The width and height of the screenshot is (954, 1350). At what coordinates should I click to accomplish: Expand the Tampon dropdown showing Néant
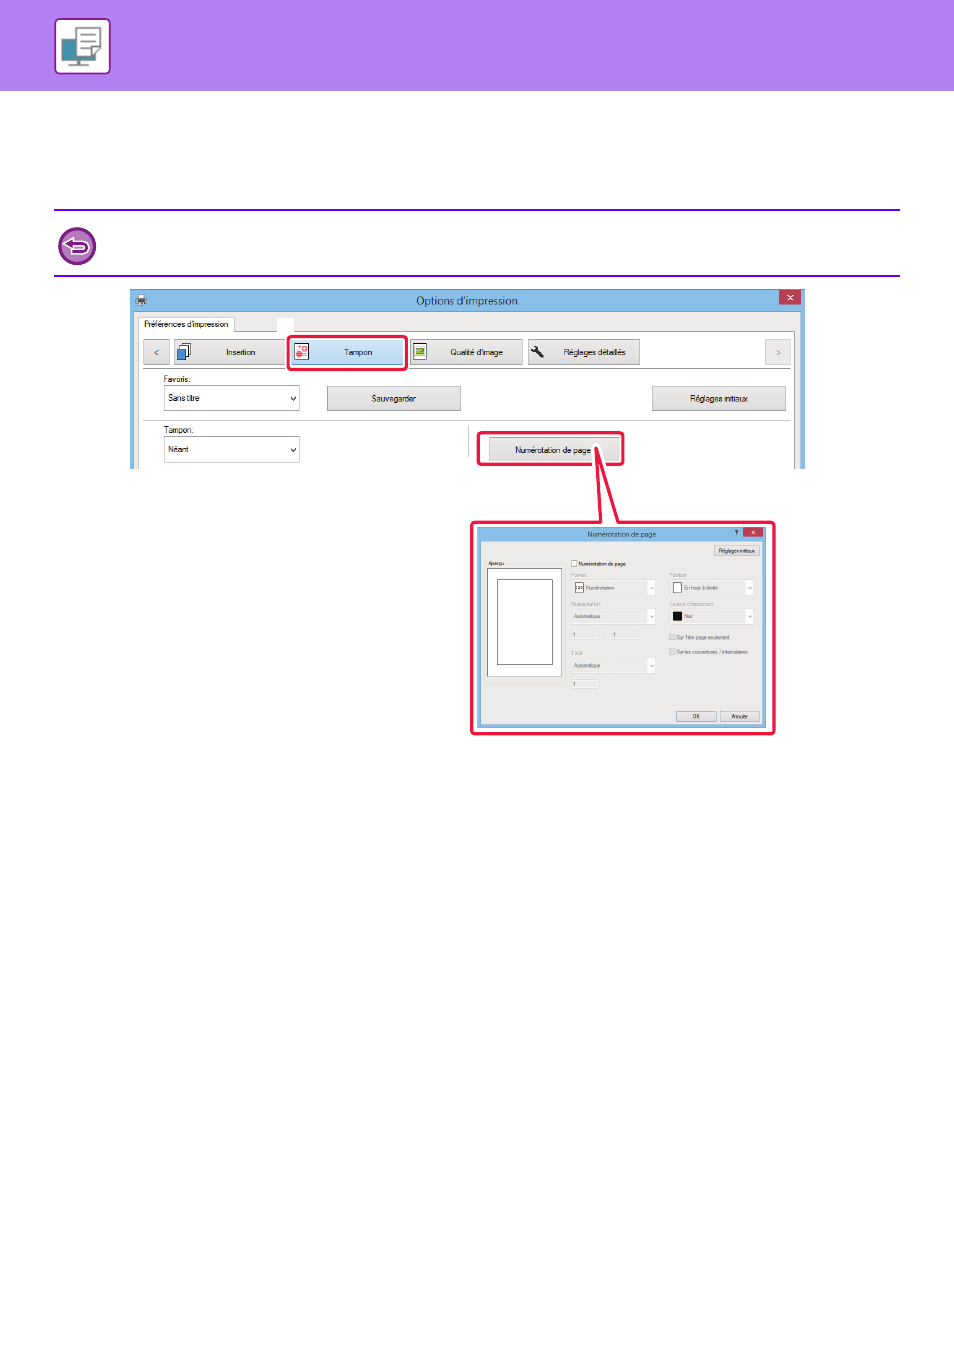point(232,450)
